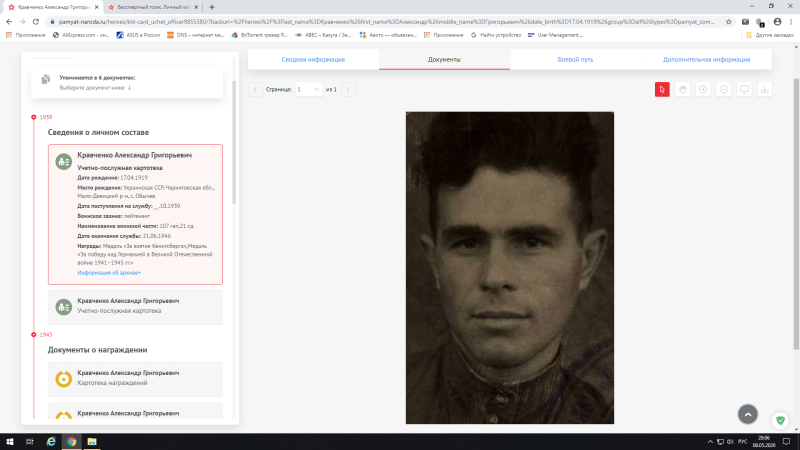Open fullscreen view of the document
800x450 pixels.
[x=744, y=89]
